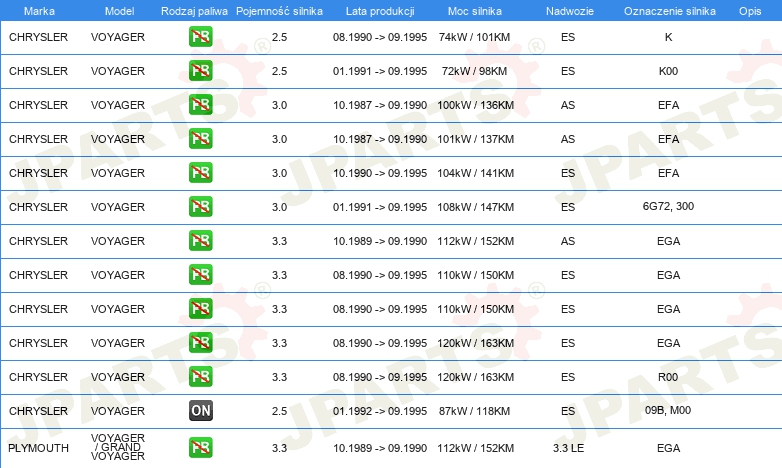Click the 10.1989 -> 09.1990 cell in the PLYMOUTH row
Viewport: 782px width, 468px height.
click(380, 448)
